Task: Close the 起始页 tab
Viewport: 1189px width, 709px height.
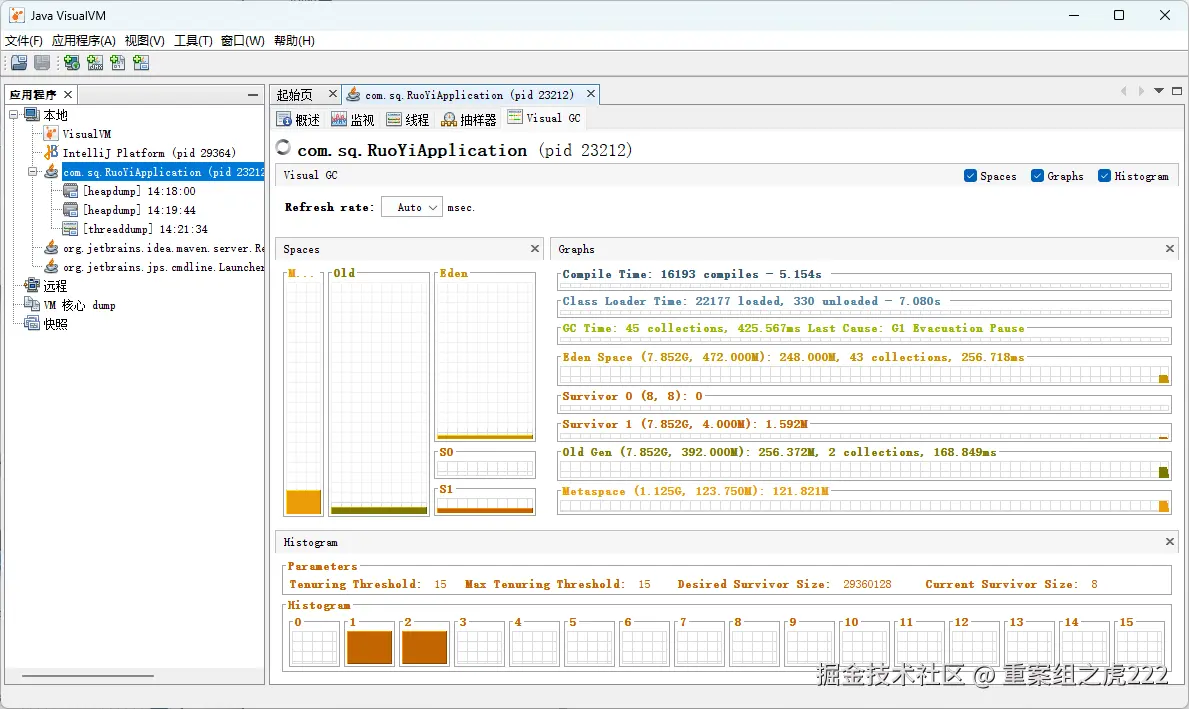Action: (x=332, y=94)
